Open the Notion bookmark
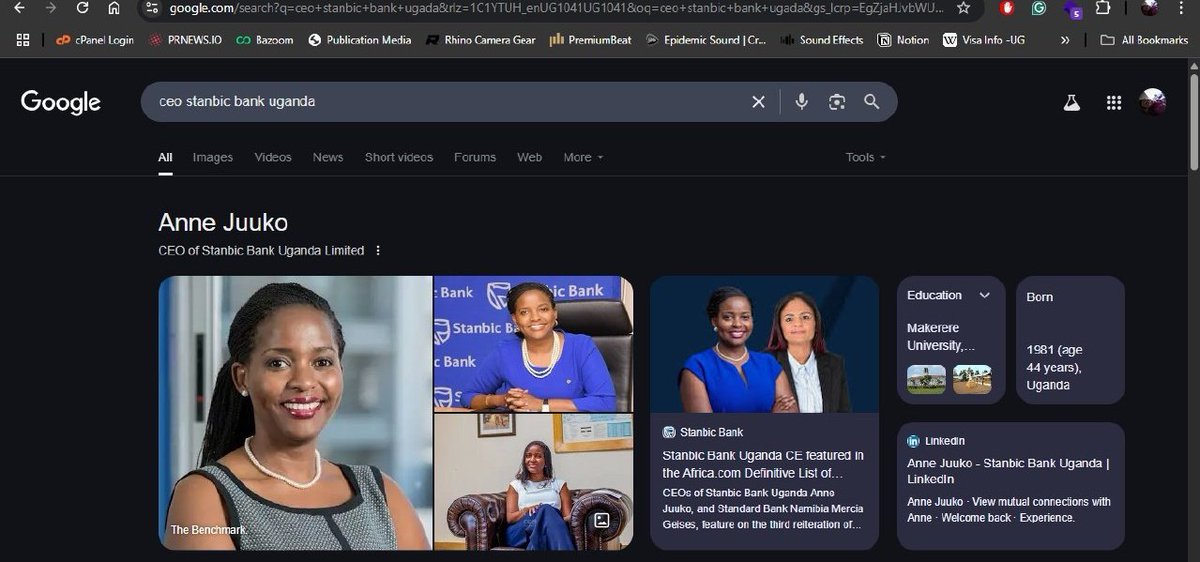This screenshot has width=1200, height=562. (x=903, y=40)
